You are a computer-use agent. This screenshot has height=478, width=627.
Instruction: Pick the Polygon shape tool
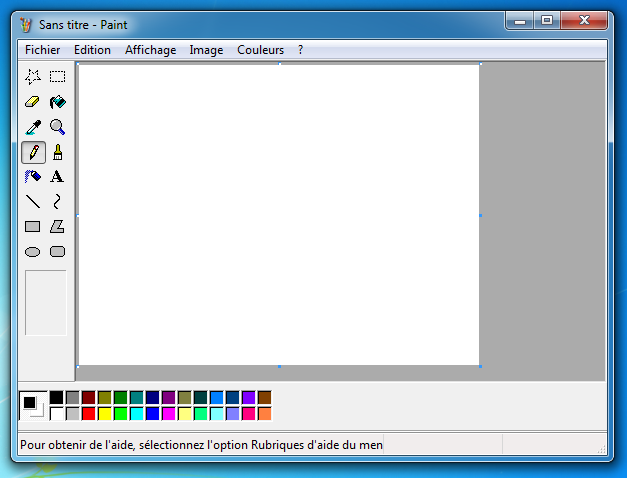point(58,227)
